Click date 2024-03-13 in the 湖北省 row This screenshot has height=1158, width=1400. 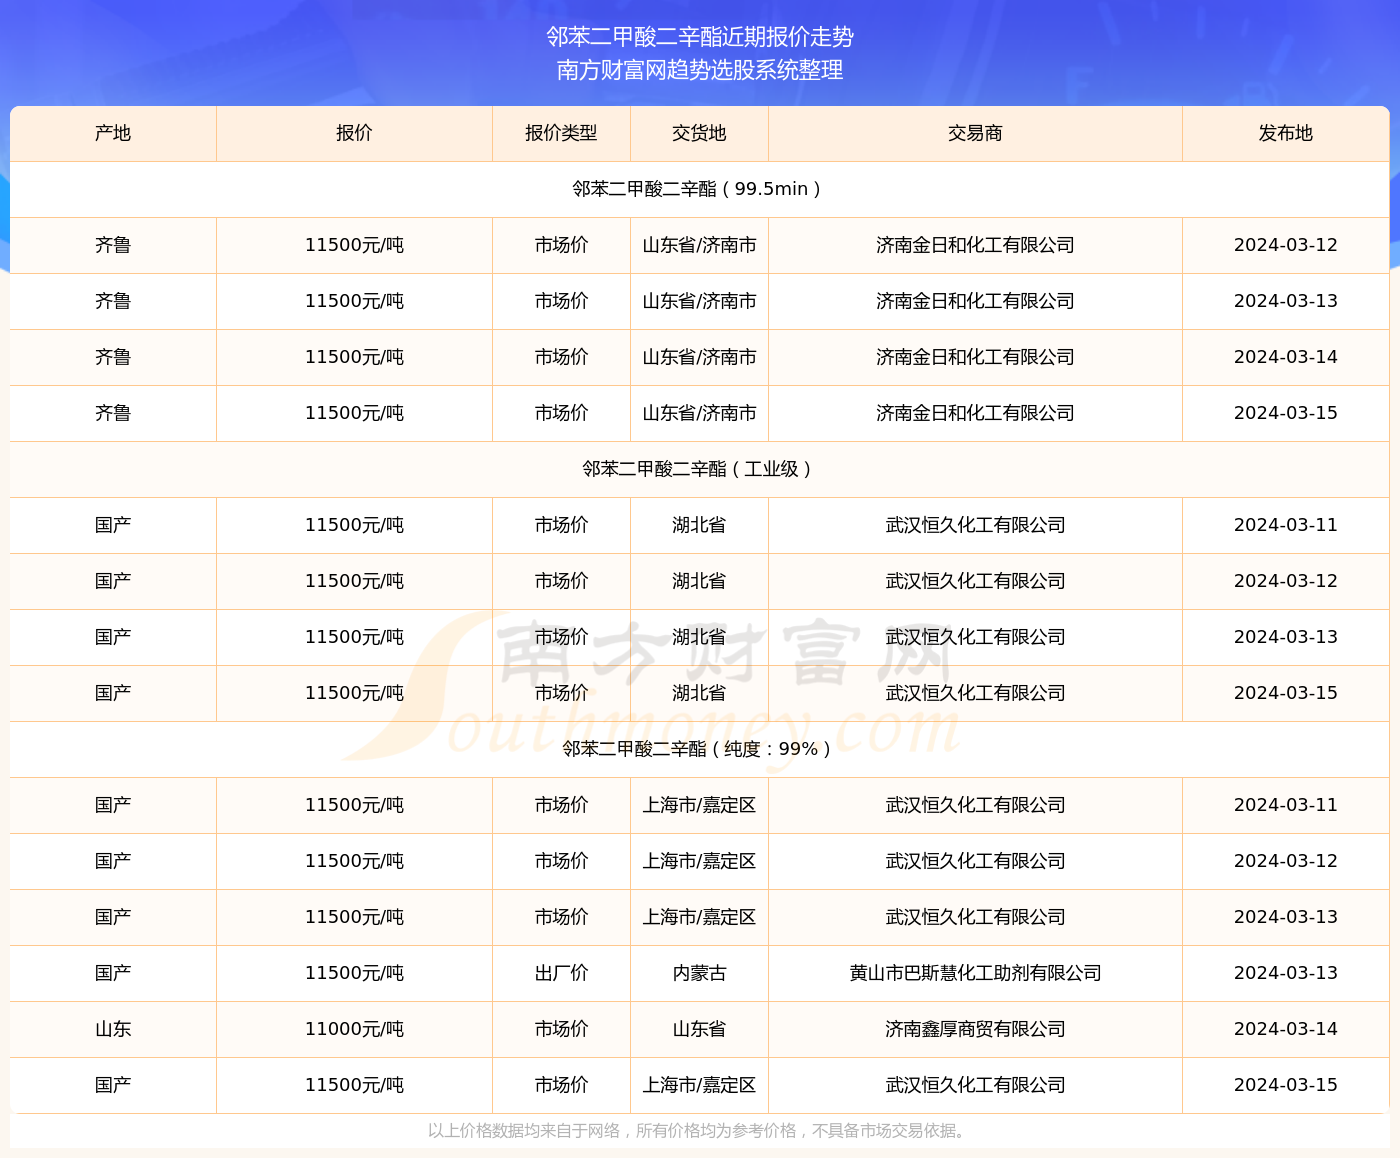[x=1285, y=637]
